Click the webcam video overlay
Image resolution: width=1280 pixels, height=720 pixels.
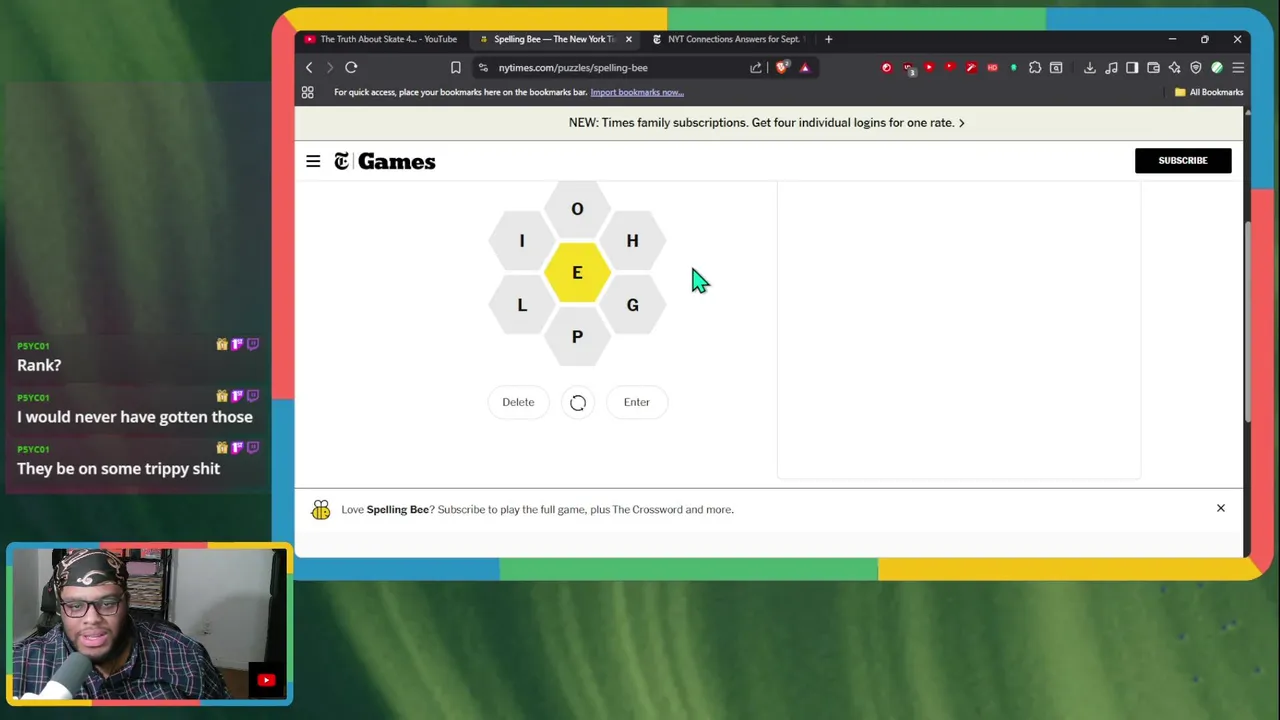149,624
